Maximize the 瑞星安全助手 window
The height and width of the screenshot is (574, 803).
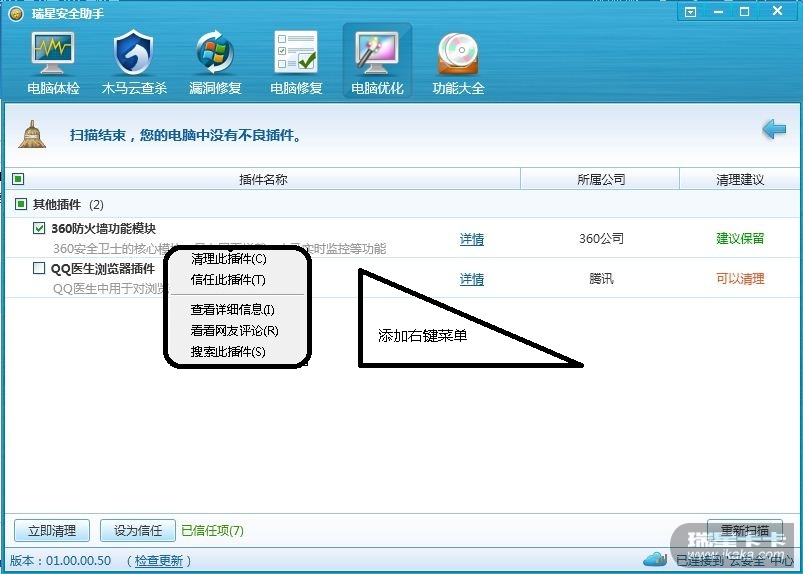coord(745,12)
